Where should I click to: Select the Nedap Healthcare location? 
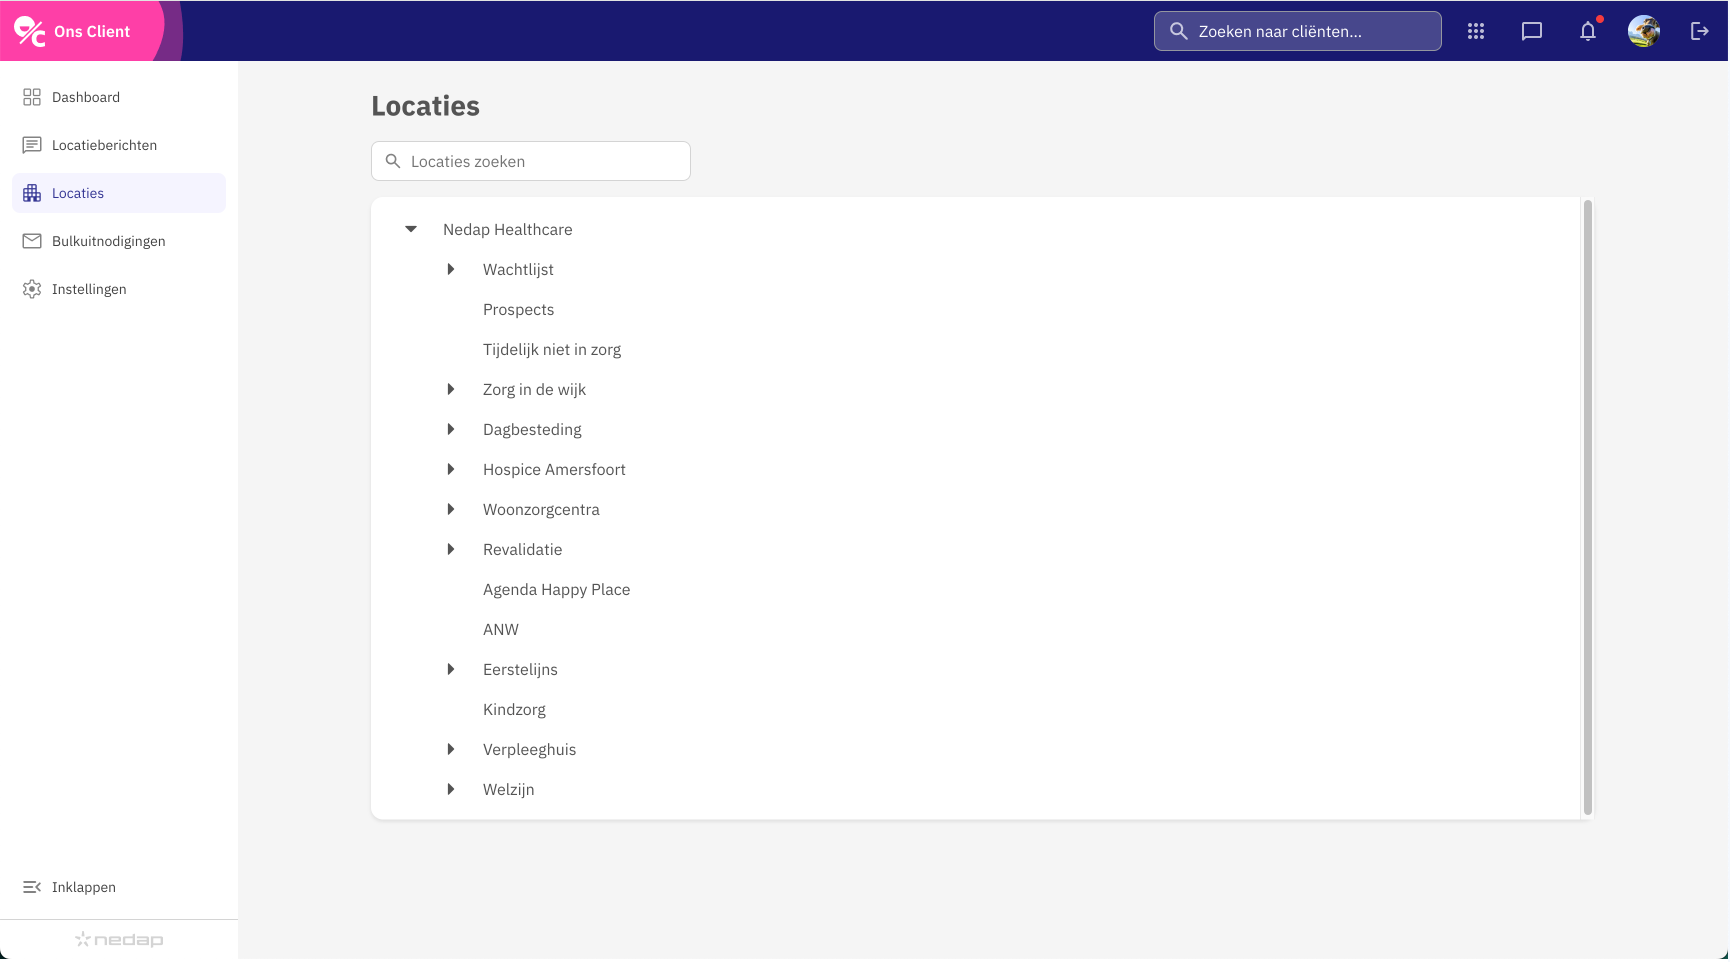coord(508,229)
